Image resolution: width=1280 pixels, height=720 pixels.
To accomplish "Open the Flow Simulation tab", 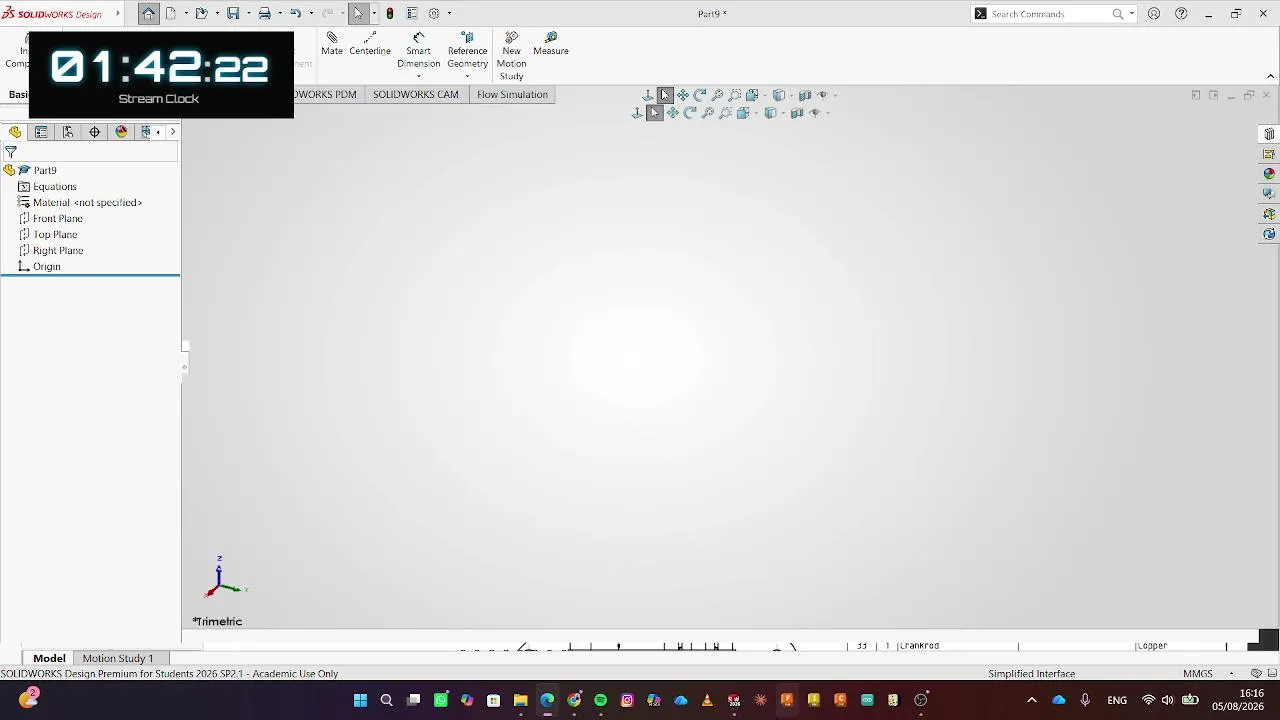I will (x=512, y=94).
